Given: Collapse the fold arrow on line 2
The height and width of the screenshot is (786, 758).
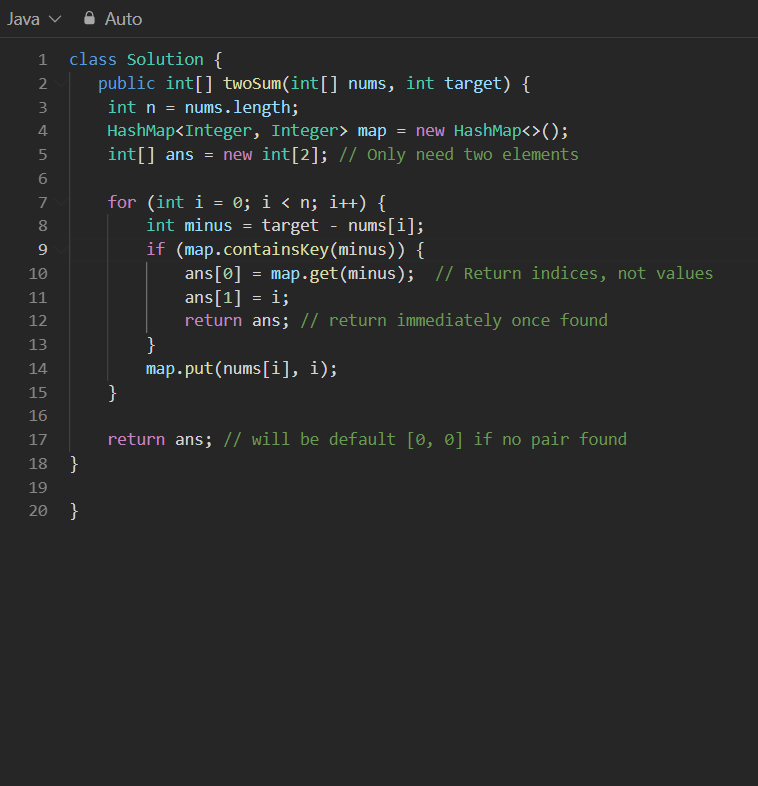Looking at the screenshot, I should coord(61,83).
